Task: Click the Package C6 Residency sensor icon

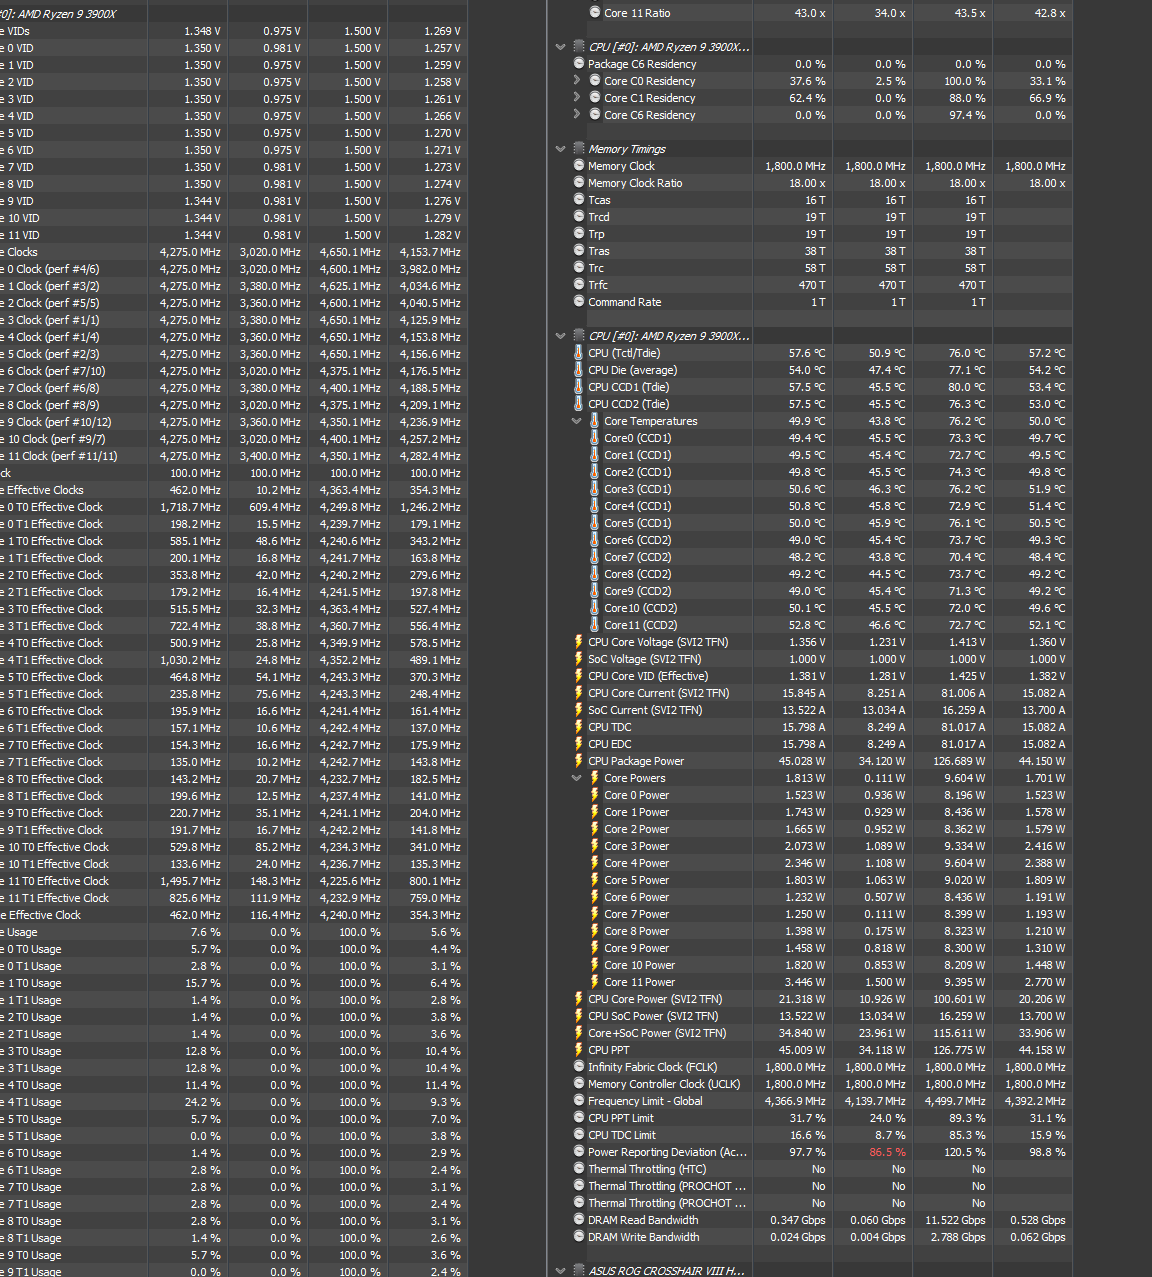Action: click(x=579, y=64)
